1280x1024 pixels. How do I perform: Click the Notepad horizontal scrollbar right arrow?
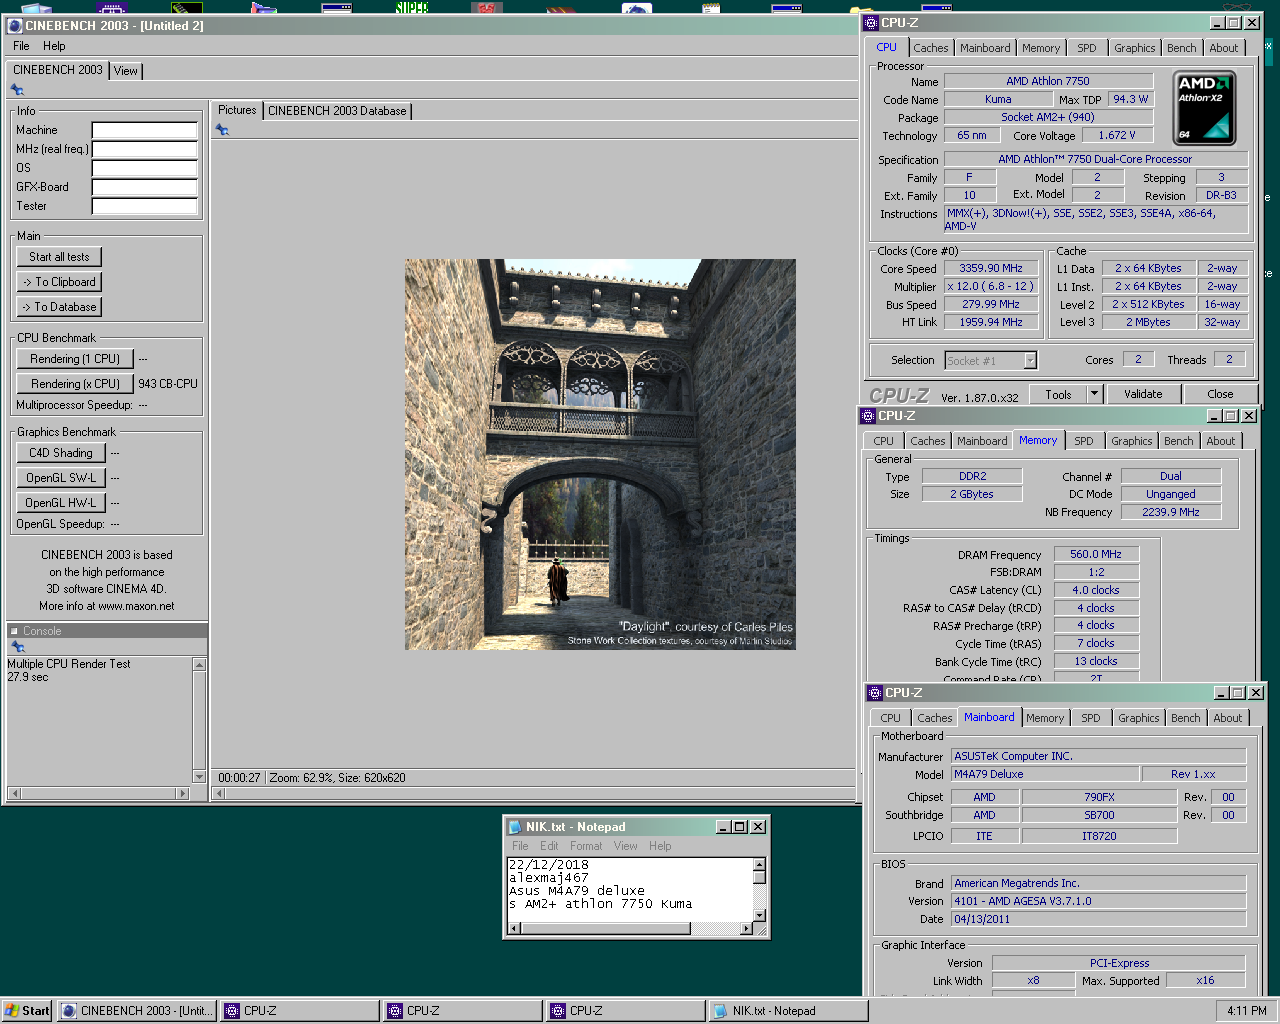[x=745, y=929]
